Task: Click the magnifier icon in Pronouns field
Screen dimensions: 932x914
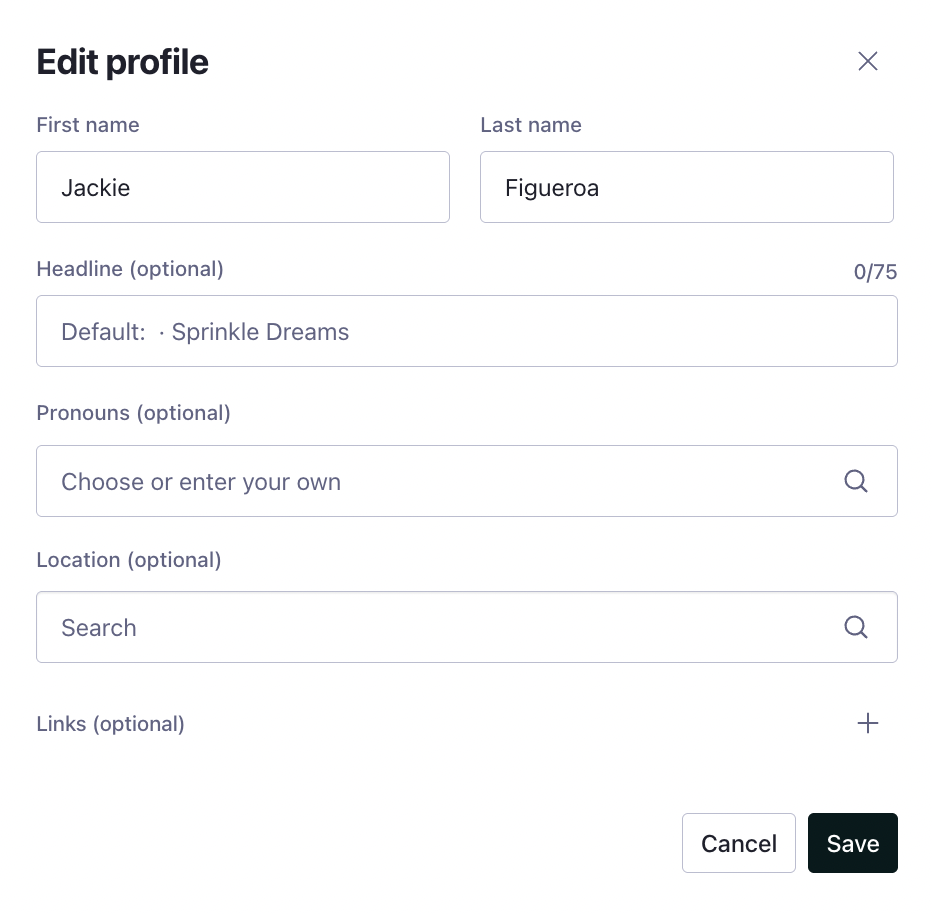Action: 856,481
